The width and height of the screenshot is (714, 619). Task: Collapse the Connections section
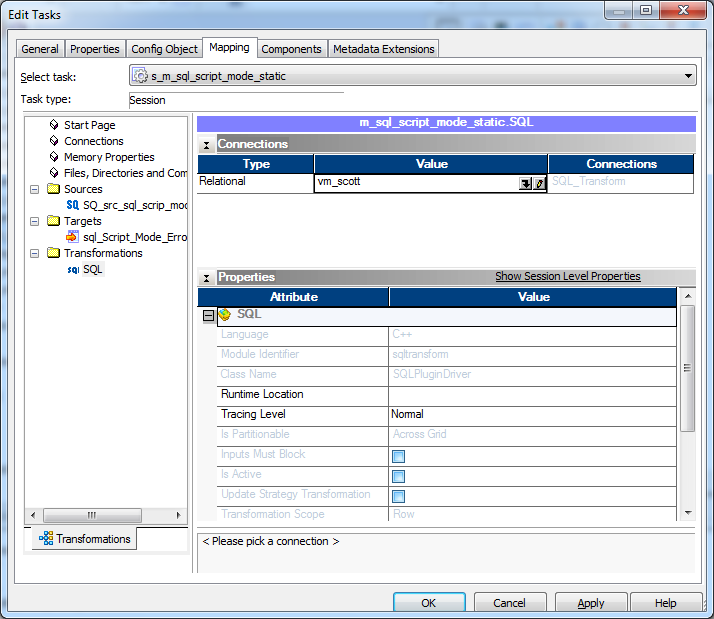206,145
